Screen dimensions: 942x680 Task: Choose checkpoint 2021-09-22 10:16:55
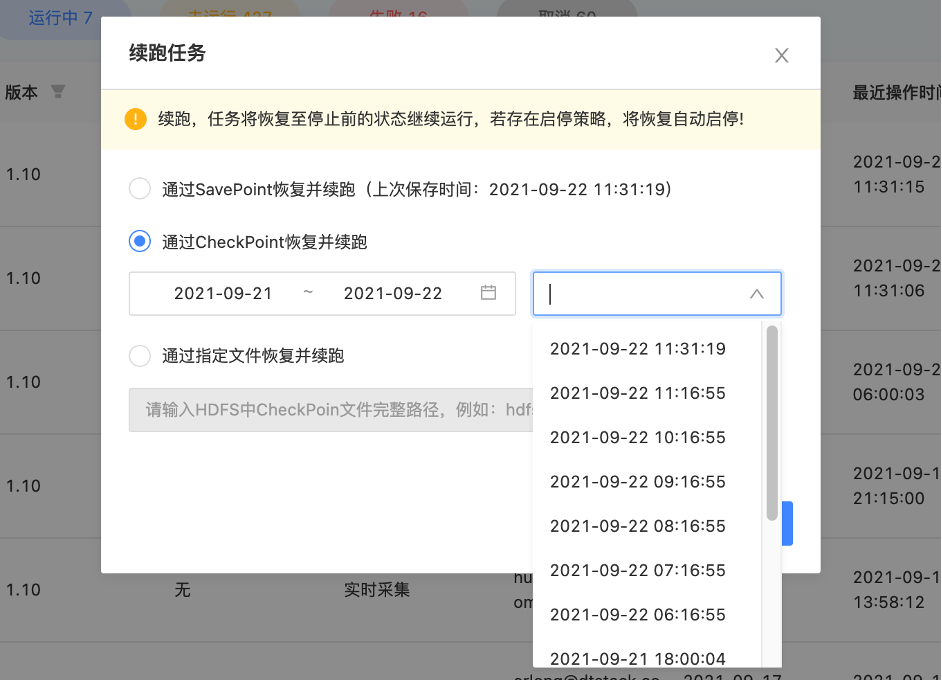click(648, 437)
